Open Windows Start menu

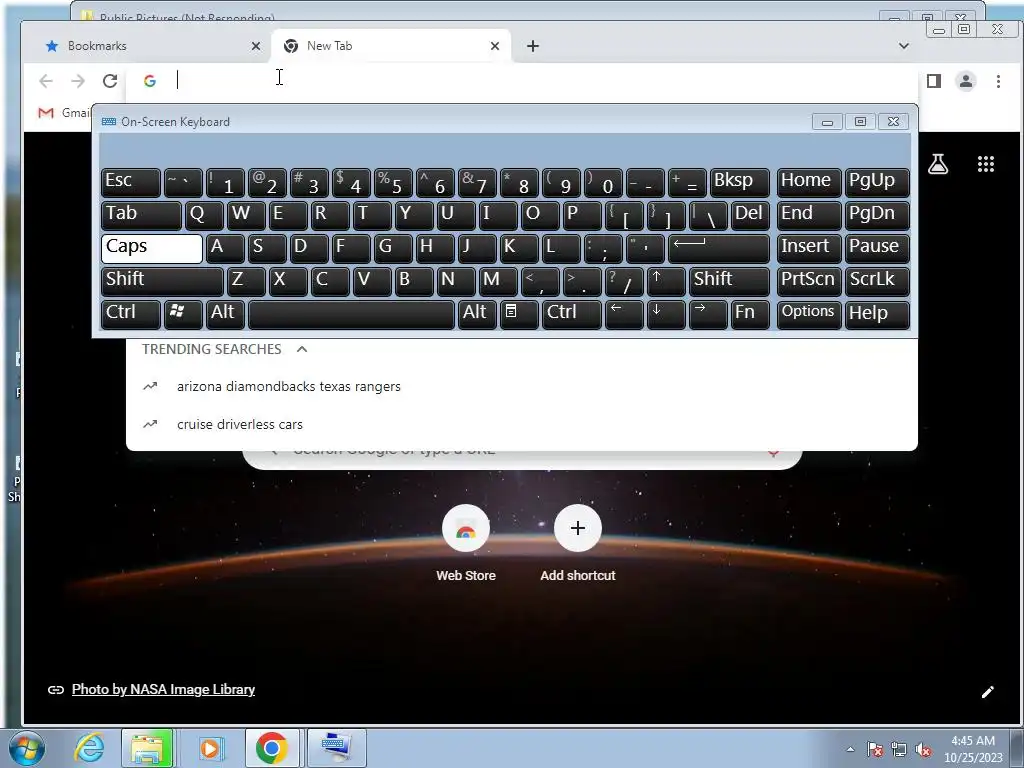[27, 748]
